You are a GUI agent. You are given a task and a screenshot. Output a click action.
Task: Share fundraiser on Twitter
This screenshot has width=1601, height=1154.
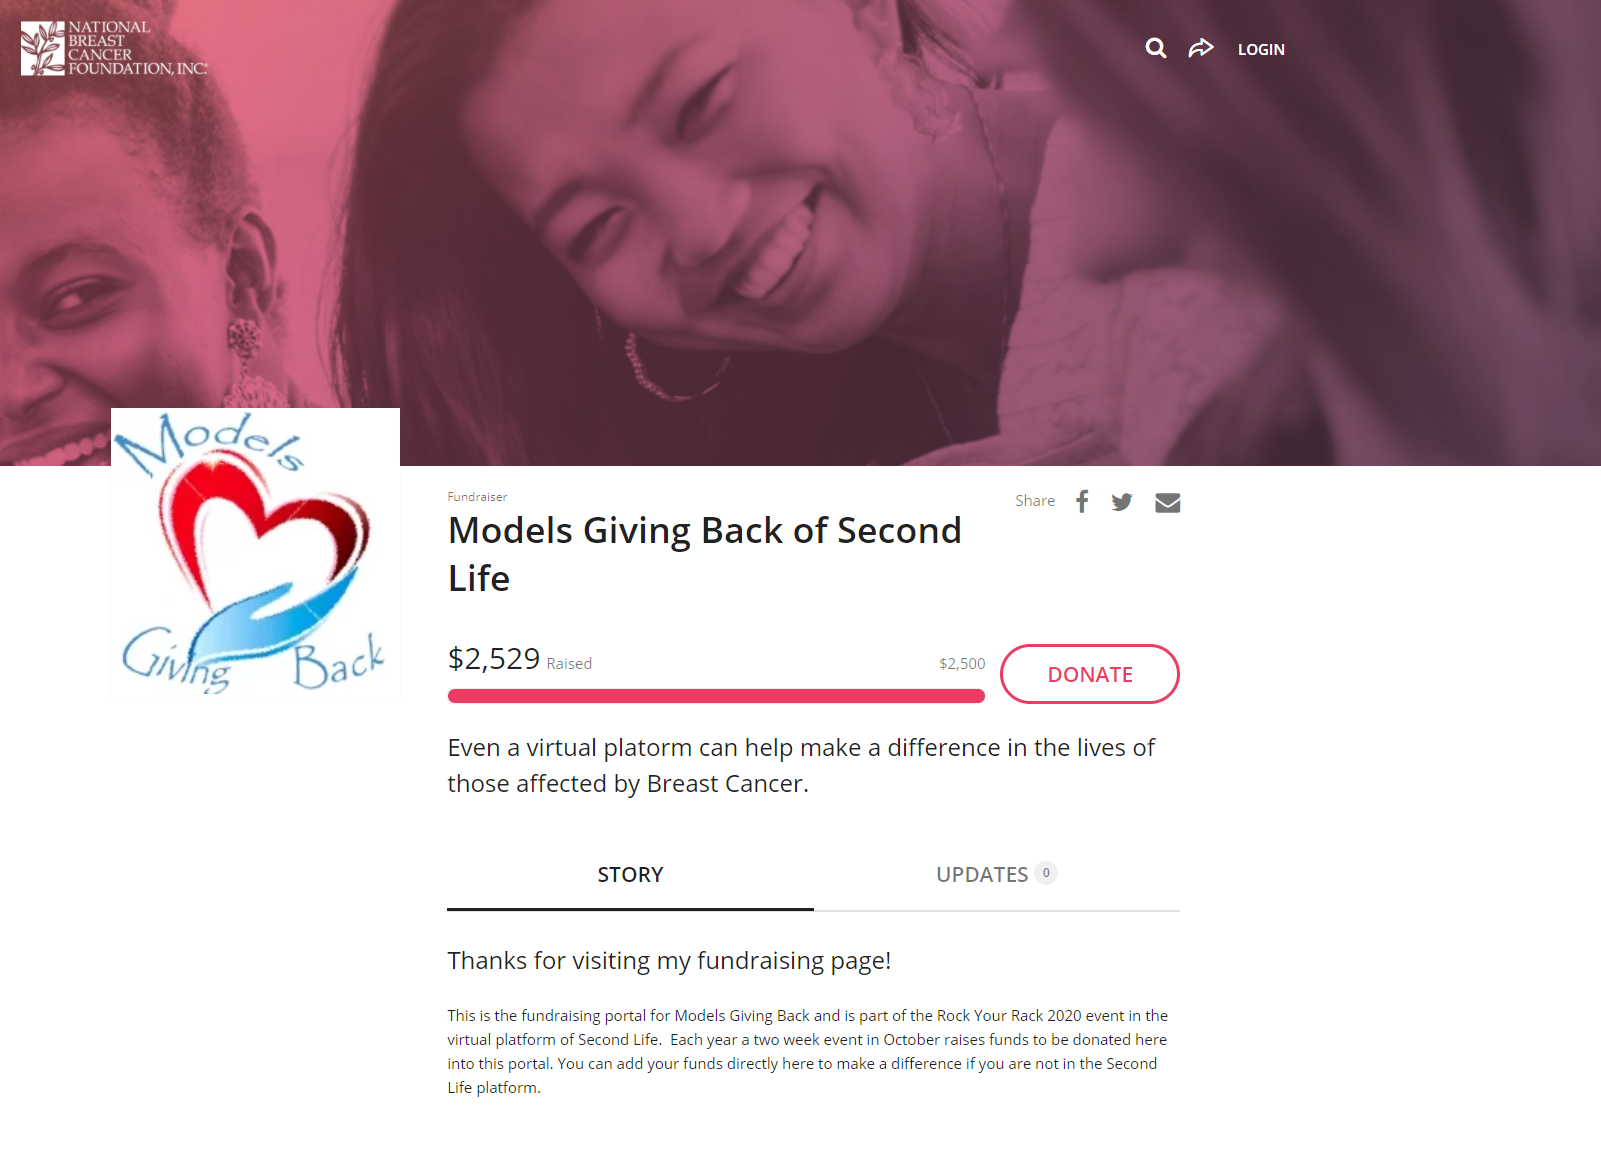pyautogui.click(x=1122, y=502)
